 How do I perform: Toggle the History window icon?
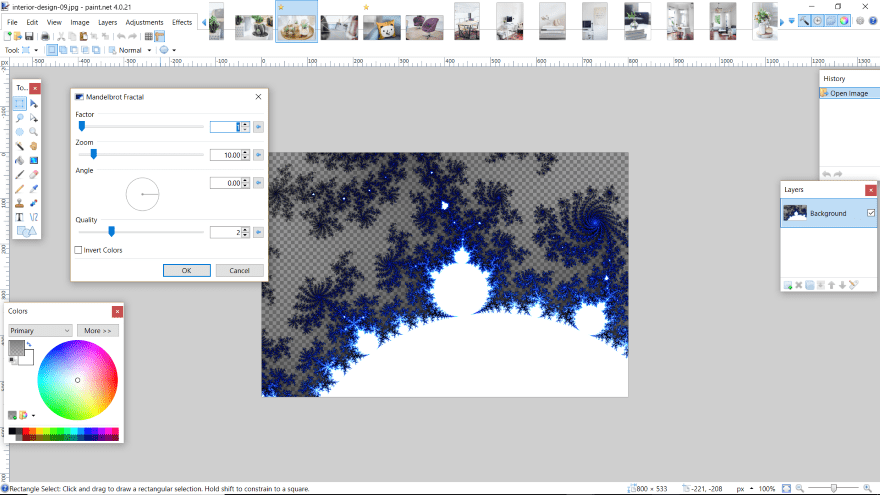tap(817, 21)
